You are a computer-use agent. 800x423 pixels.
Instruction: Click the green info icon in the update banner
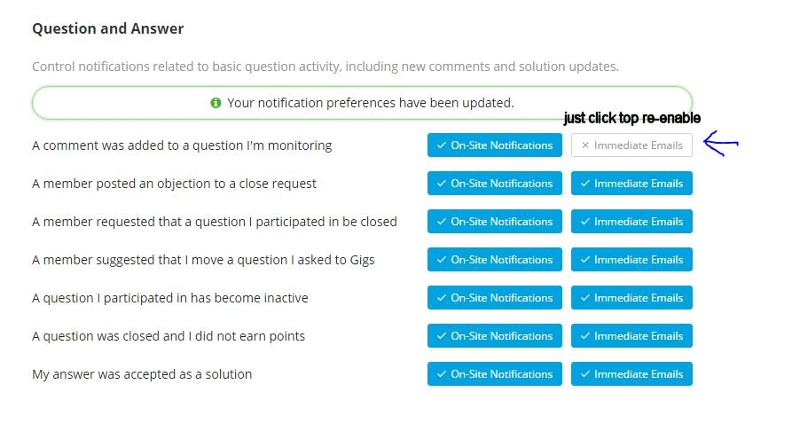(x=216, y=103)
